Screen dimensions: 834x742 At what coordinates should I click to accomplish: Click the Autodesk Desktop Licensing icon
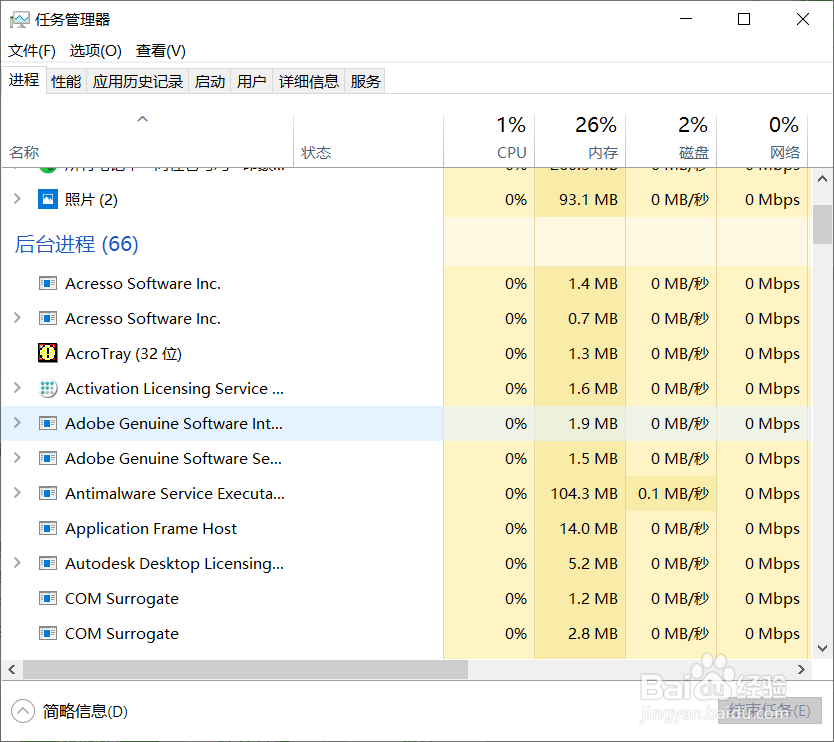[x=48, y=564]
